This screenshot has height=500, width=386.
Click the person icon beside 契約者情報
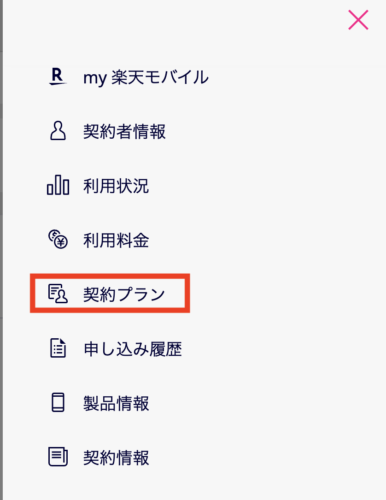point(58,131)
